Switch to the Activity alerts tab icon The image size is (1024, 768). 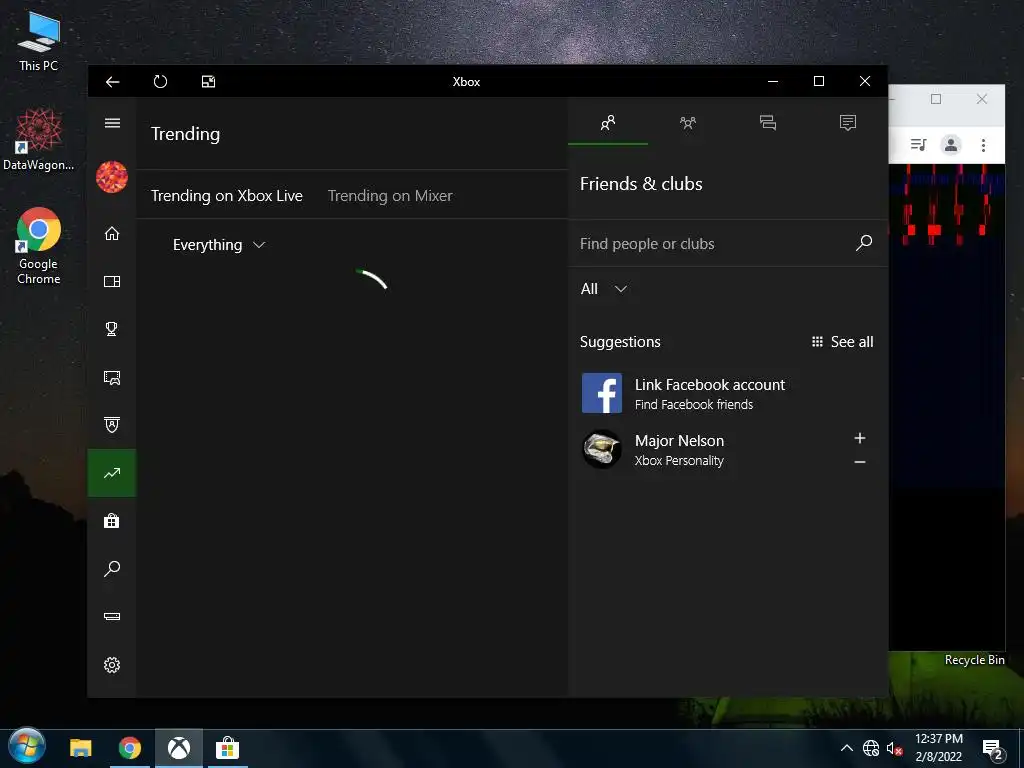tap(848, 123)
